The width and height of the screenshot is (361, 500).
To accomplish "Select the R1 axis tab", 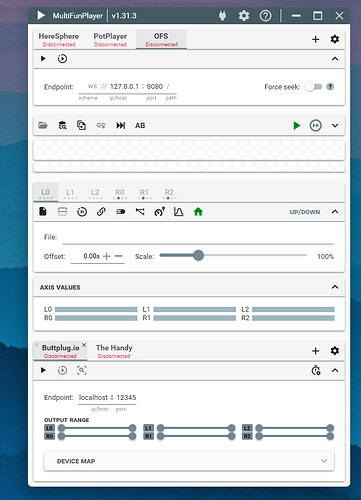I will click(x=144, y=193).
